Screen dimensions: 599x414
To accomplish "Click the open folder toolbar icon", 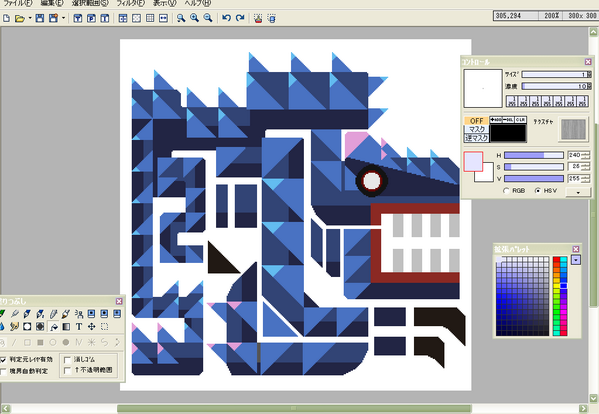I will tap(19, 18).
